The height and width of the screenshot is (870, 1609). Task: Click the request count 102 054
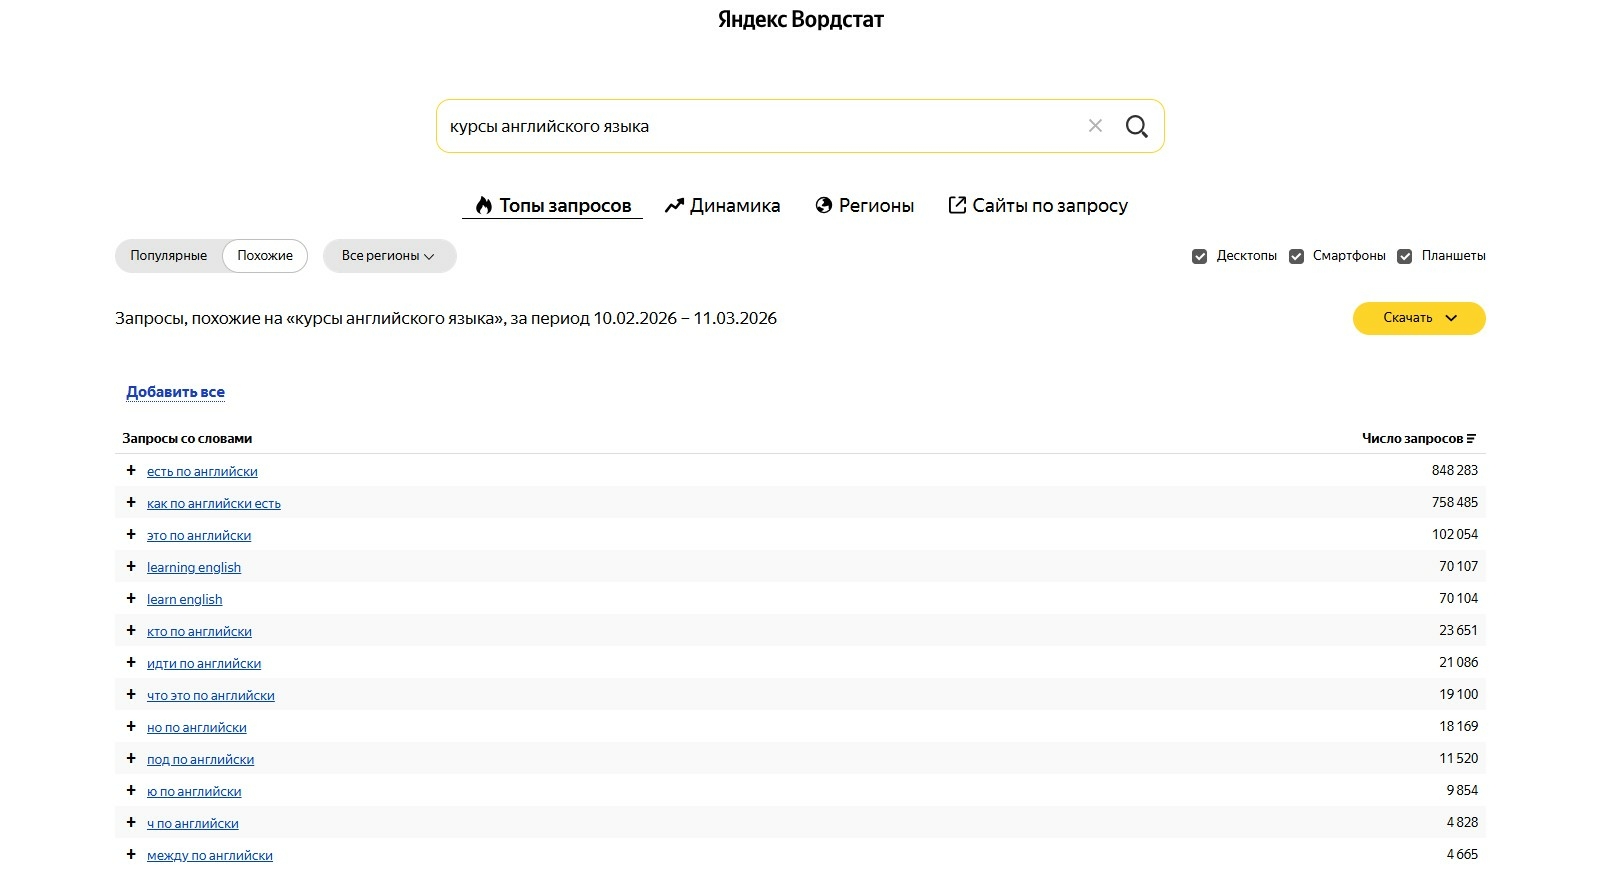1455,534
